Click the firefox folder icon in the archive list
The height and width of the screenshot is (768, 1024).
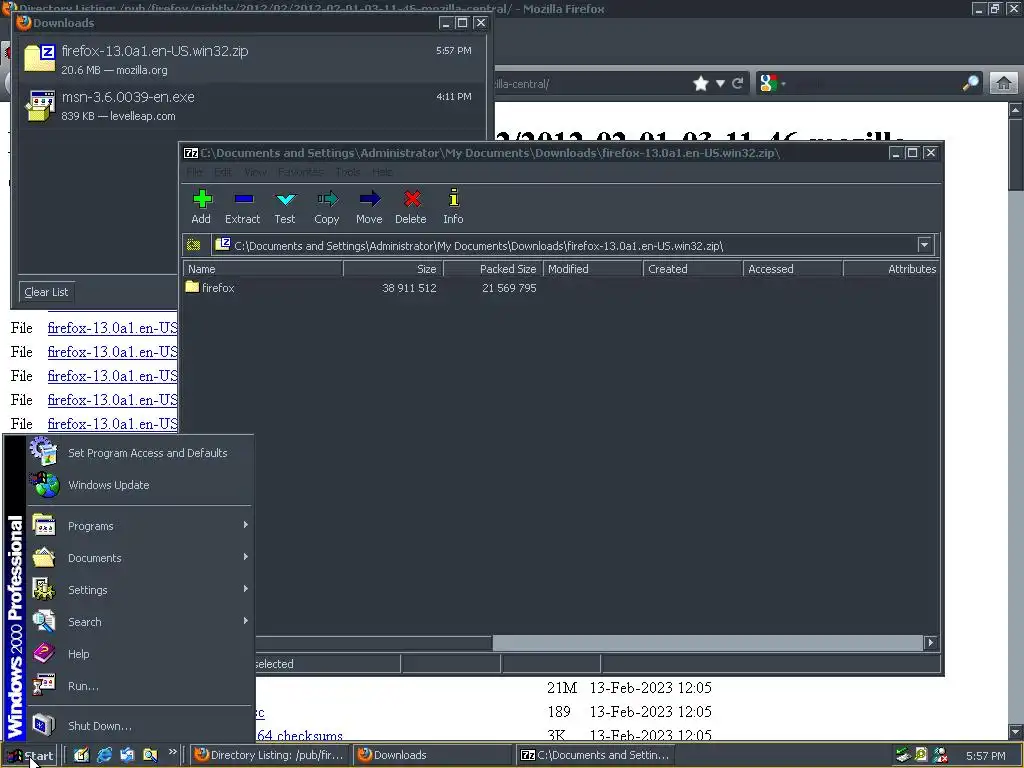pyautogui.click(x=192, y=287)
